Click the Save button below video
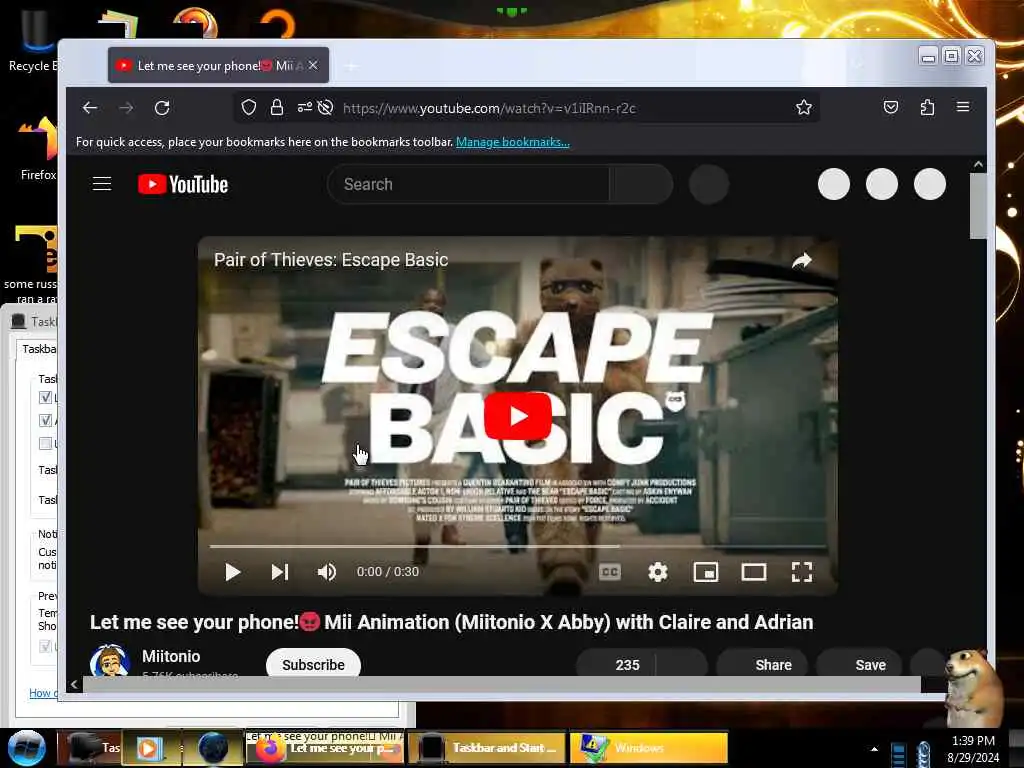This screenshot has width=1024, height=768. click(859, 665)
